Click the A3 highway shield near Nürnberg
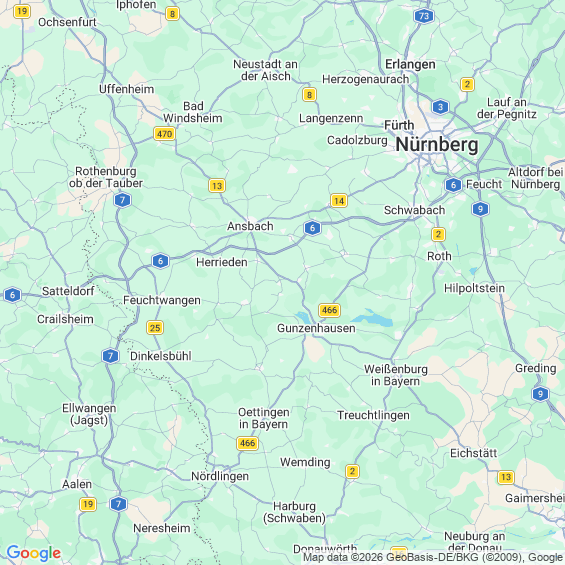Viewport: 565px width, 565px height. (440, 107)
